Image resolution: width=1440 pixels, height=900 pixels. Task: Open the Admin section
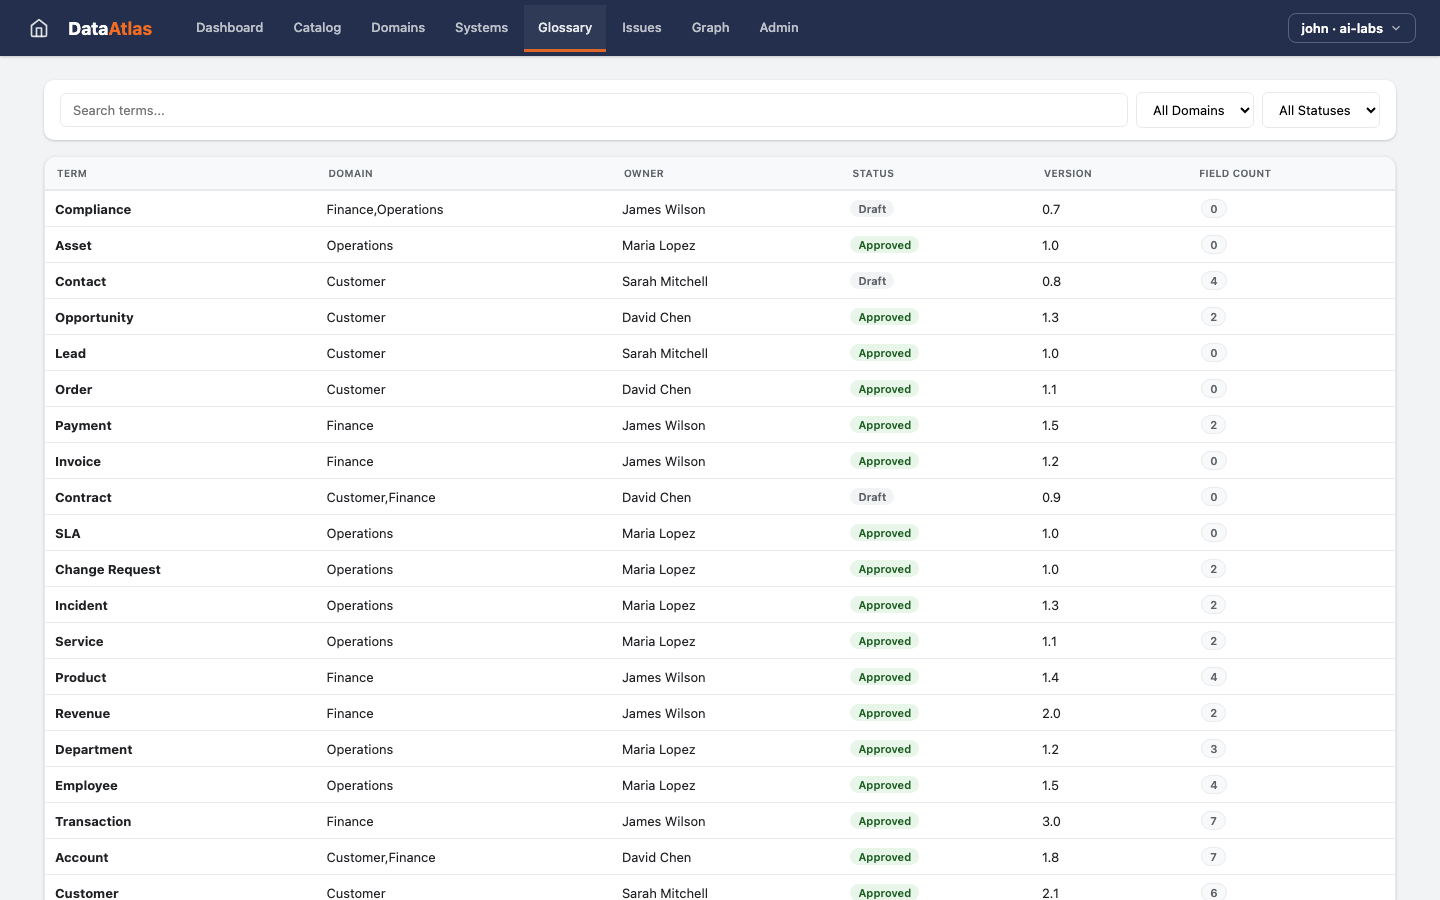tap(778, 27)
